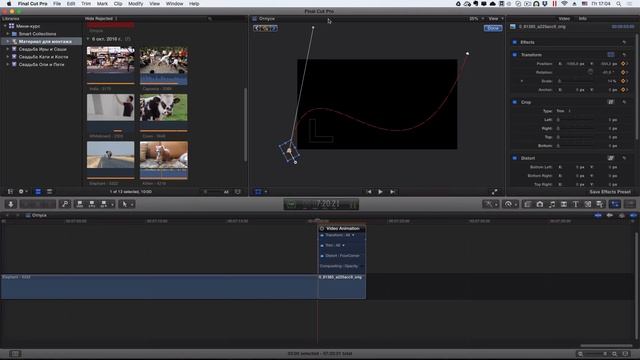The image size is (640, 360).
Task: Toggle the Rotation keyframe diamond
Action: click(x=623, y=72)
